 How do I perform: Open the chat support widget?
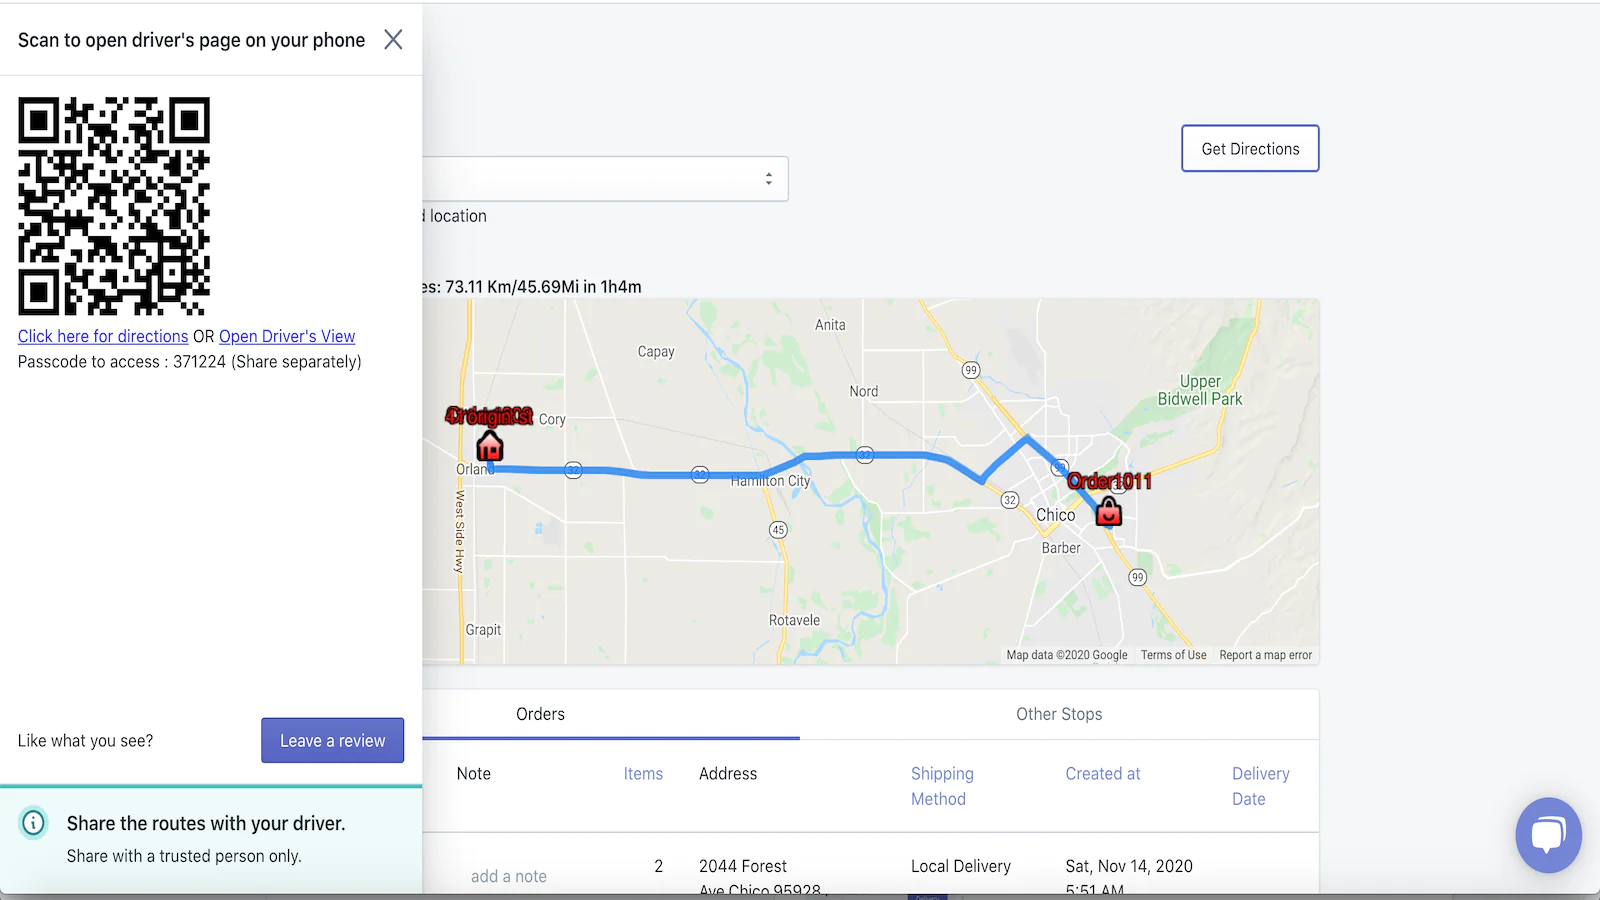pos(1547,834)
